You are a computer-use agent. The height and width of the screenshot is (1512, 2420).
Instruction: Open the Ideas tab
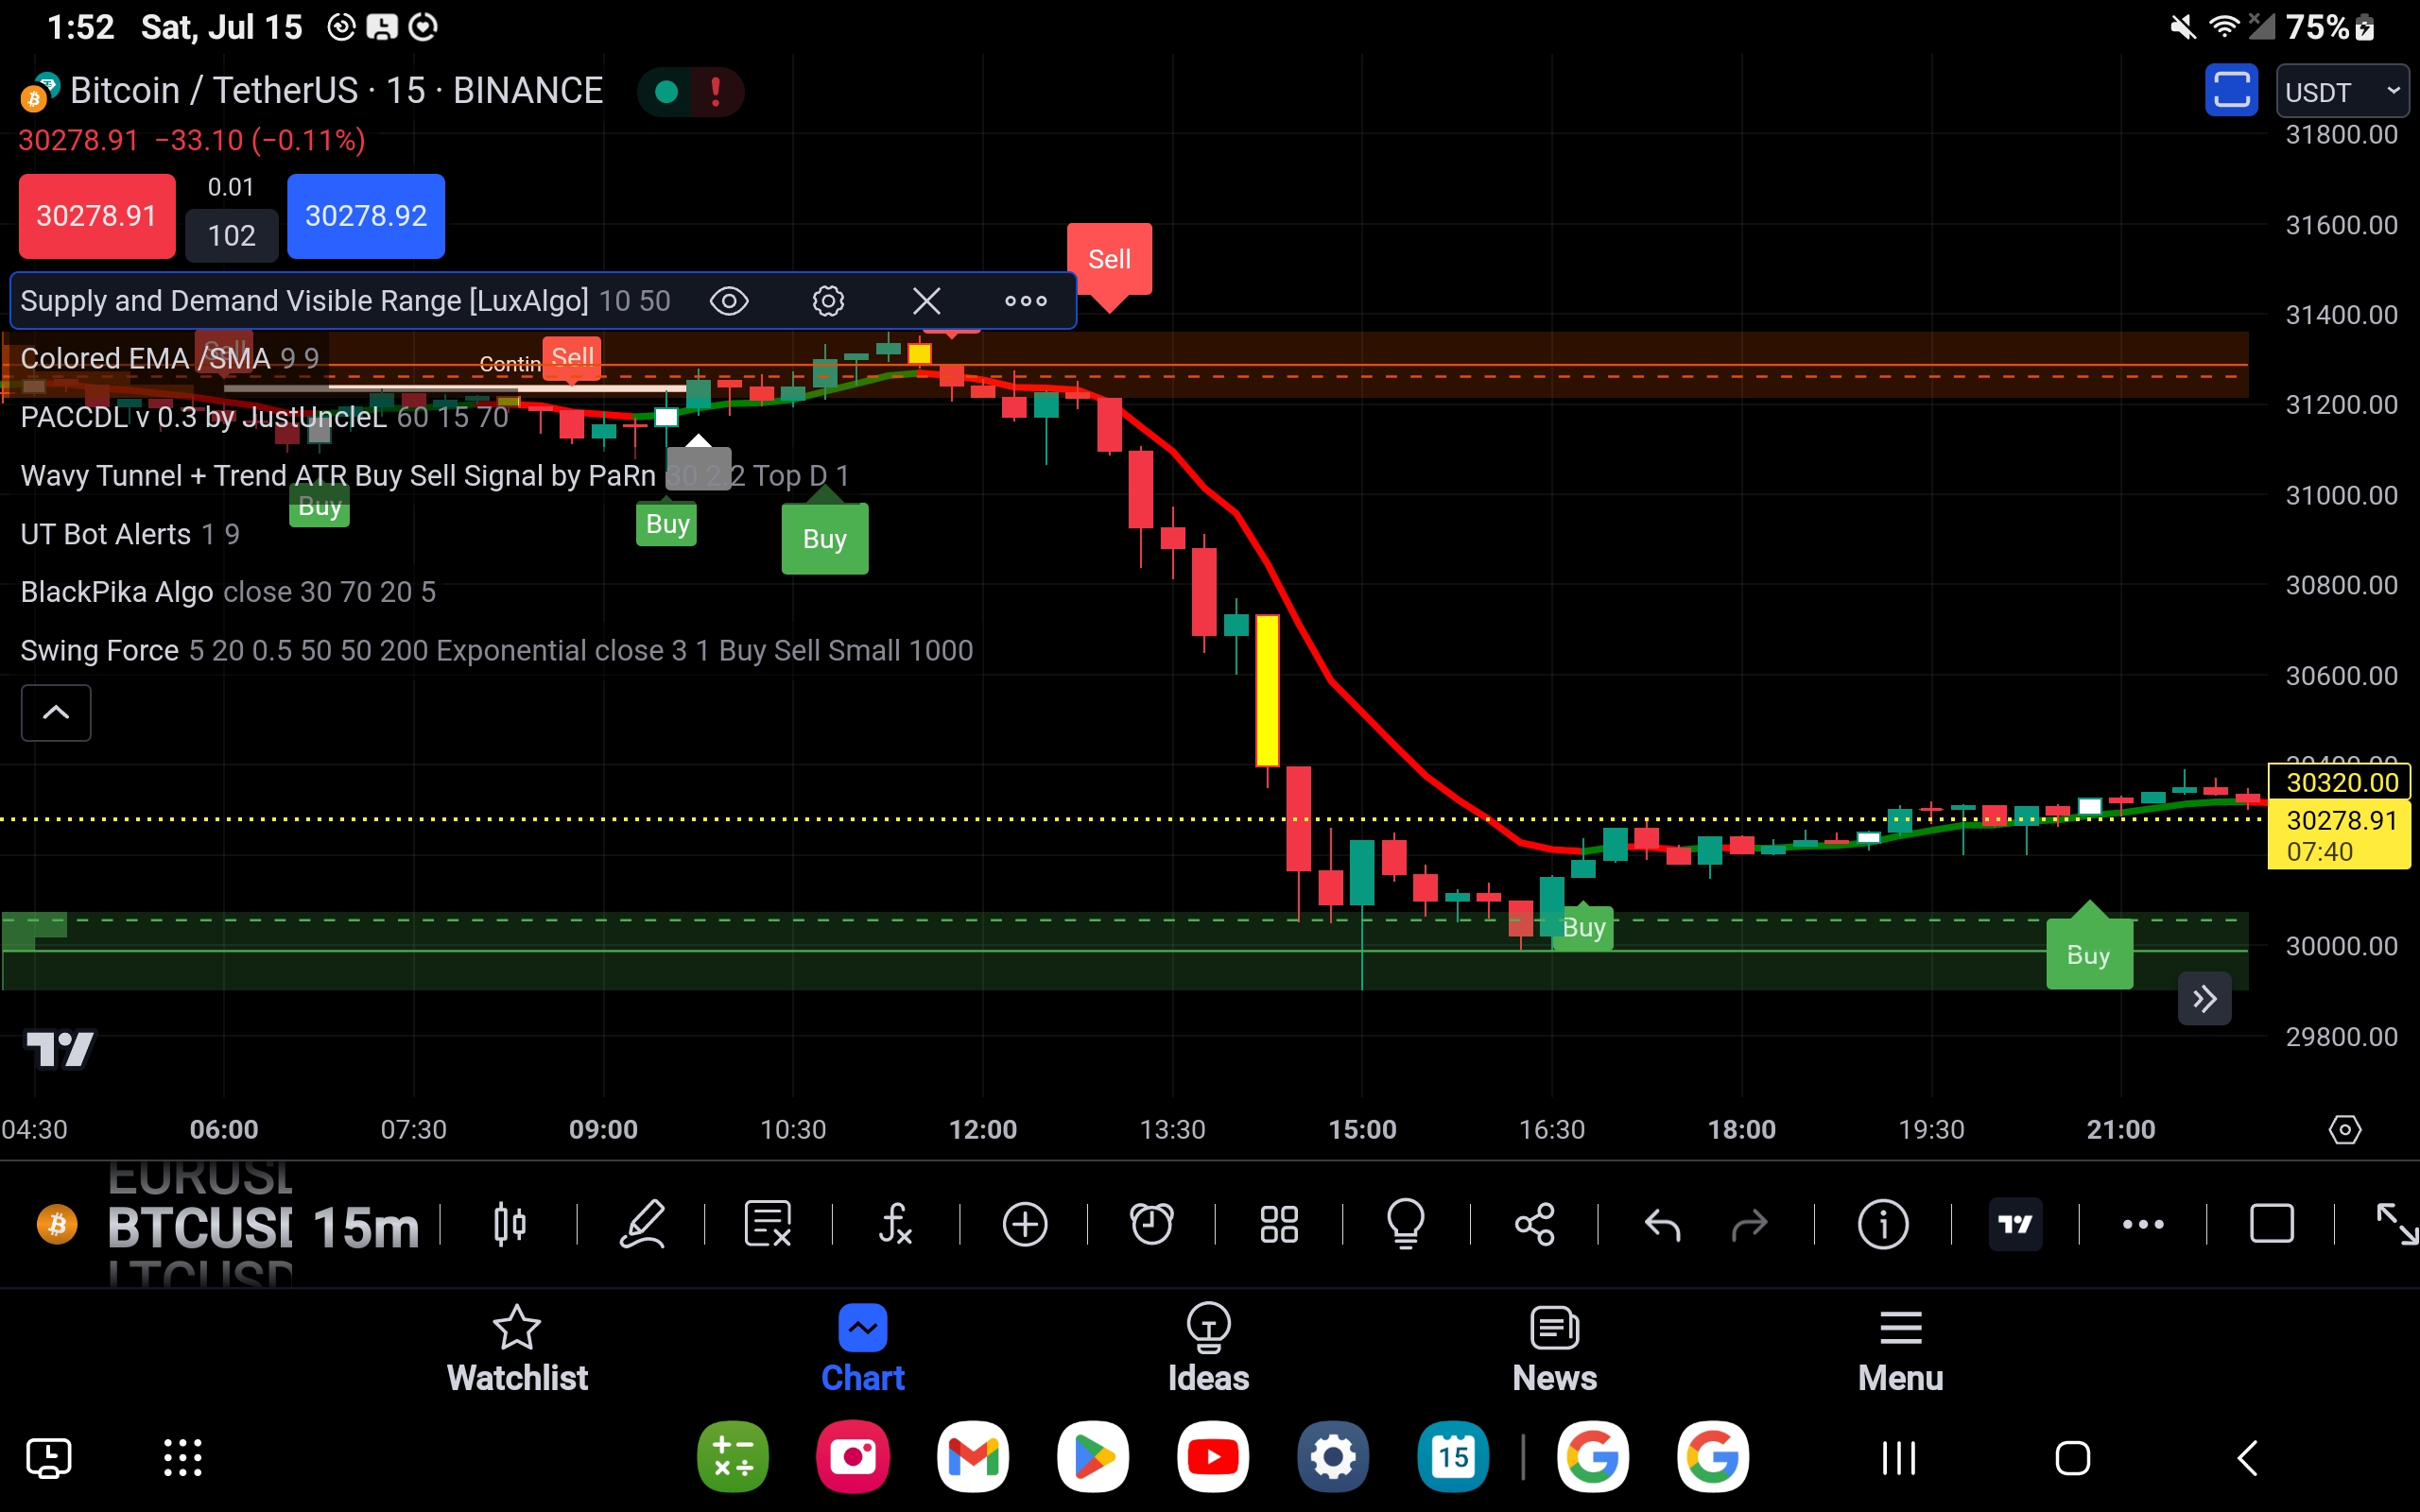1208,1349
